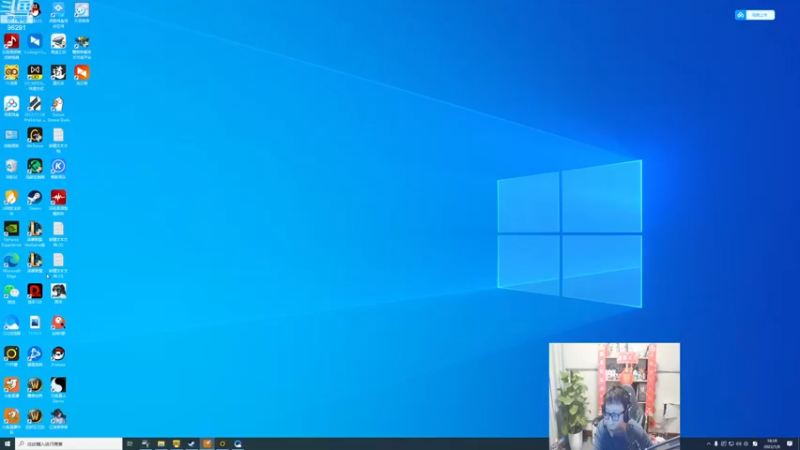The width and height of the screenshot is (800, 450).
Task: Open the orange square icon in top rows
Action: pyautogui.click(x=82, y=72)
